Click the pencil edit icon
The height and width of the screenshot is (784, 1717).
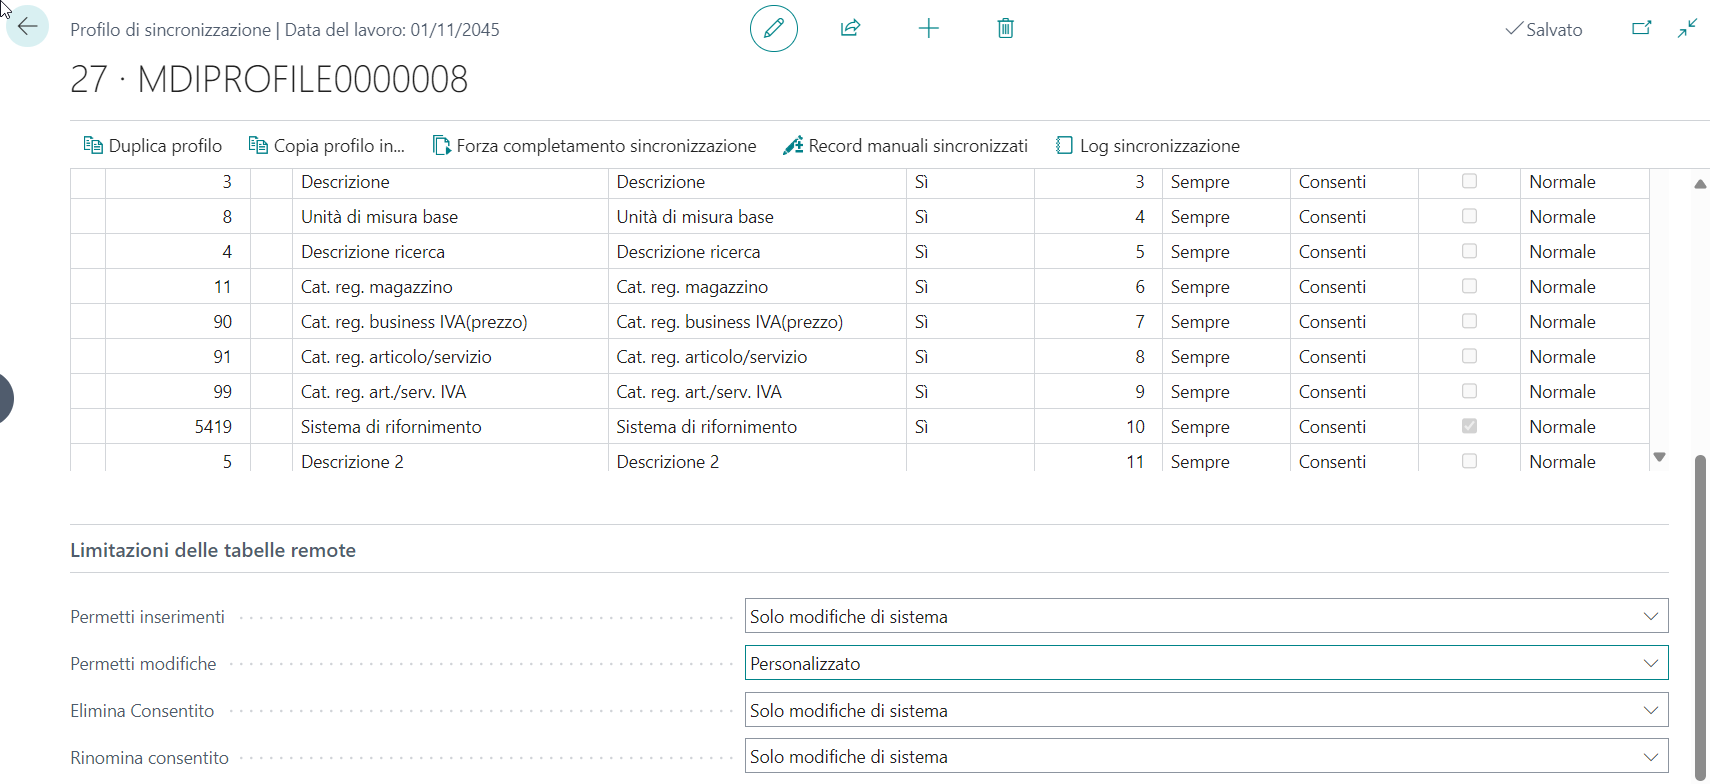(x=774, y=28)
